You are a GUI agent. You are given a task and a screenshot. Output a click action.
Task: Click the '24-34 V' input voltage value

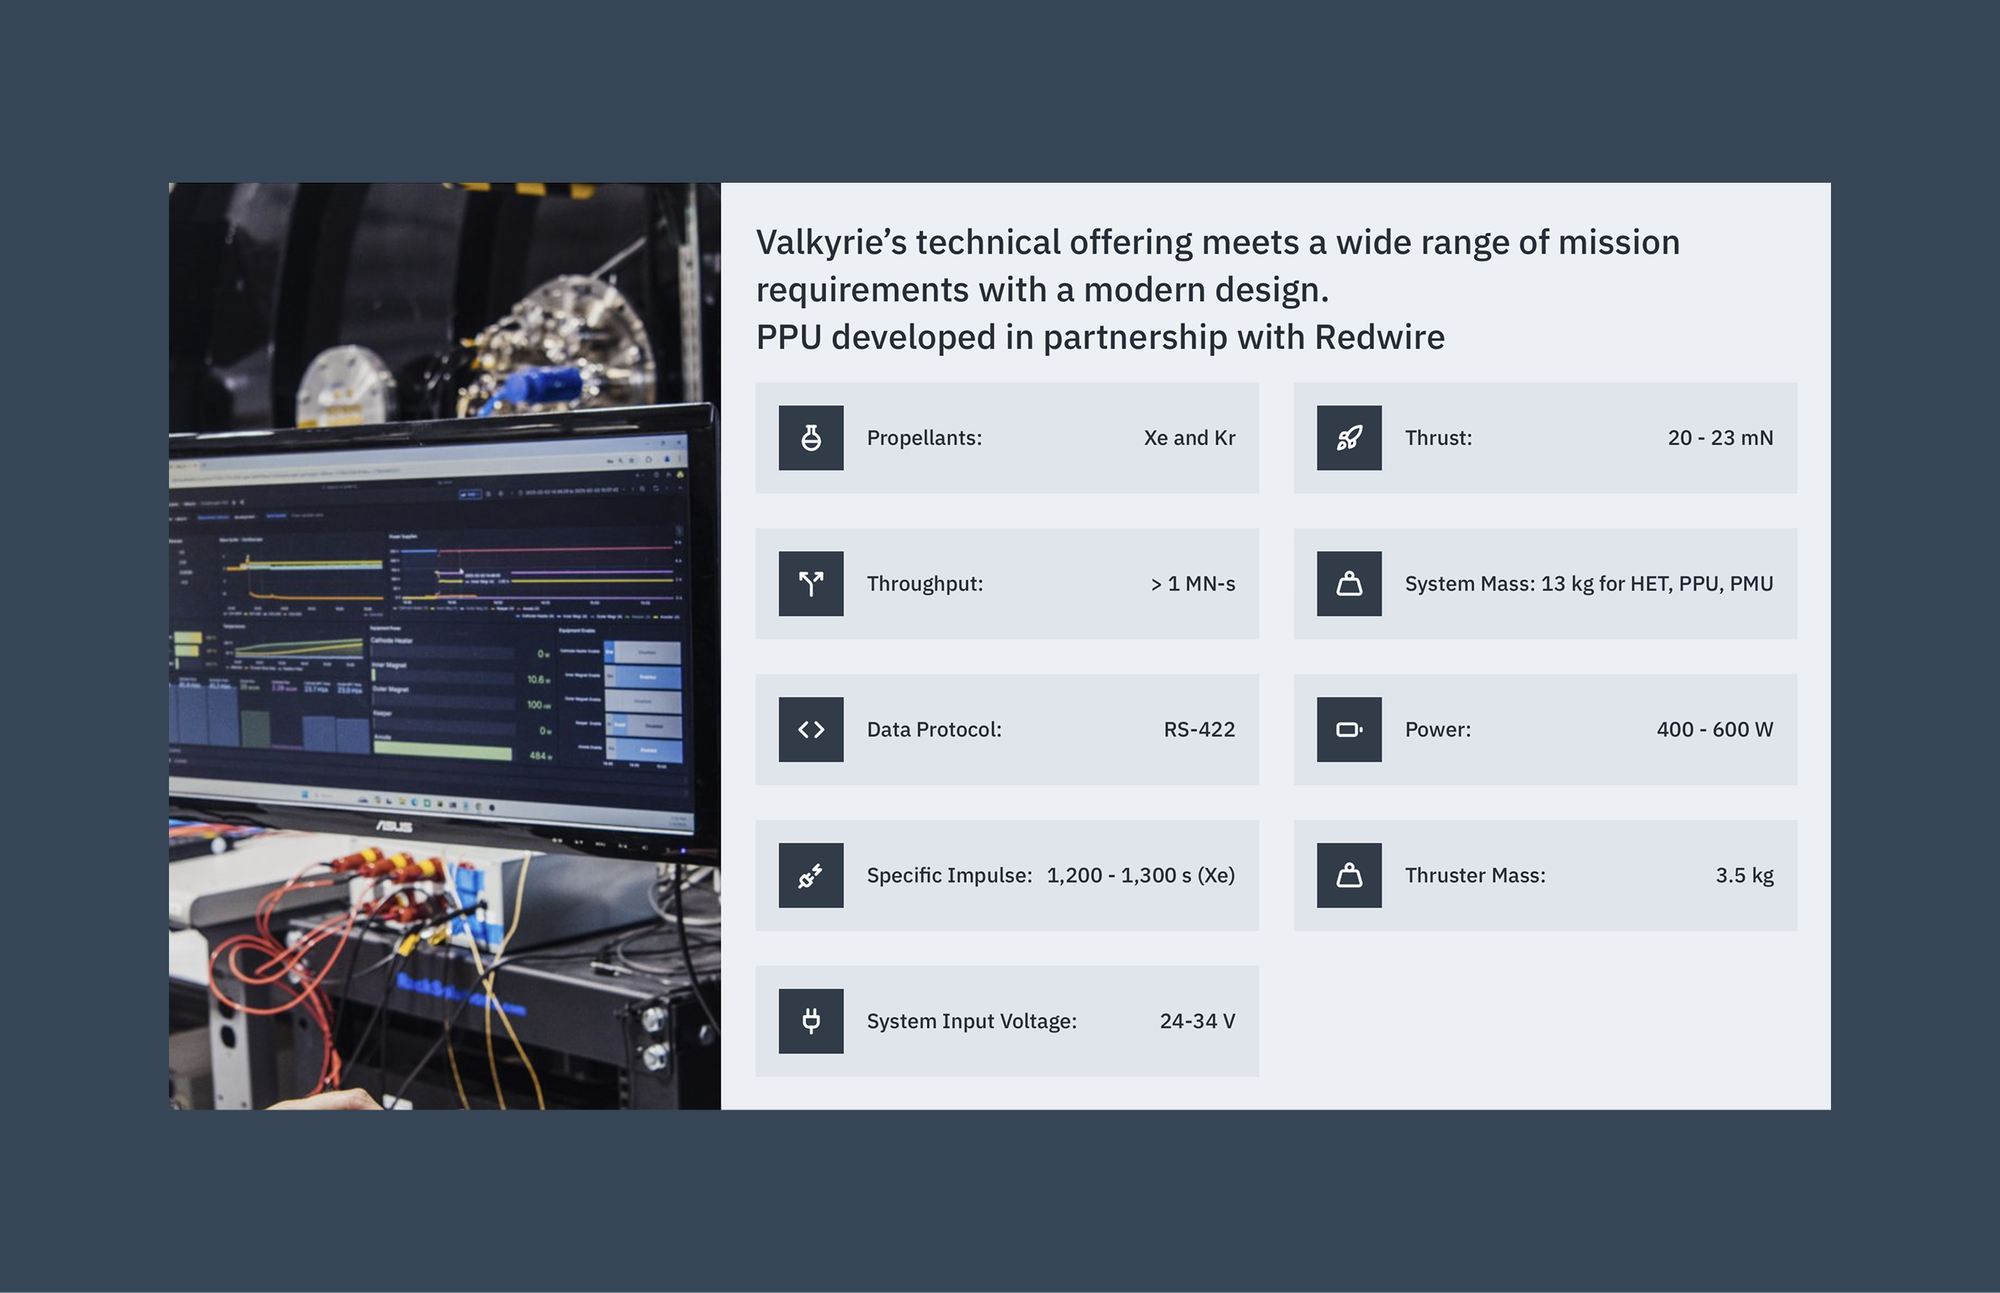point(1197,1021)
